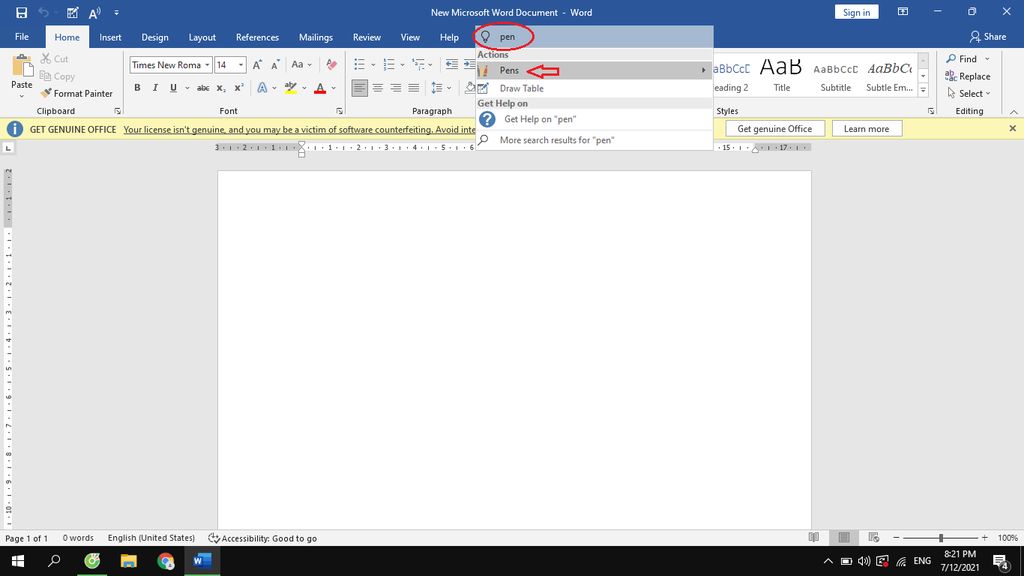Viewport: 1024px width, 576px height.
Task: Switch to Read Mode view
Action: coord(814,537)
